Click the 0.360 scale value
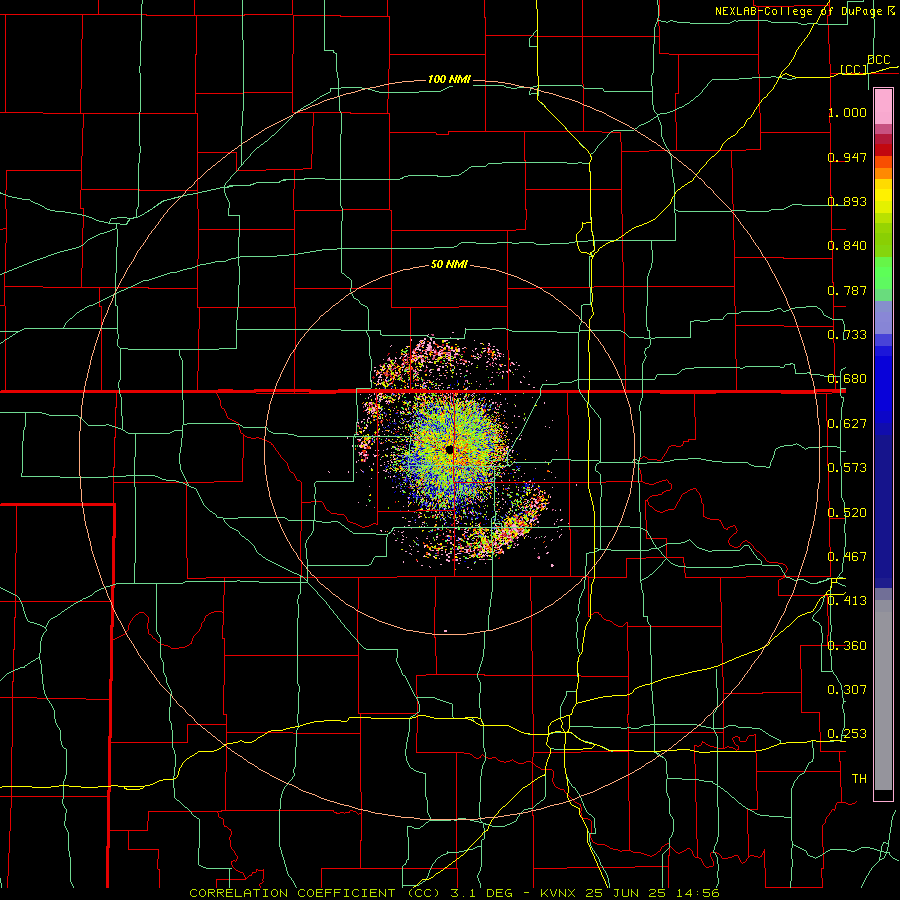Screen dimensions: 900x900 pyautogui.click(x=847, y=646)
